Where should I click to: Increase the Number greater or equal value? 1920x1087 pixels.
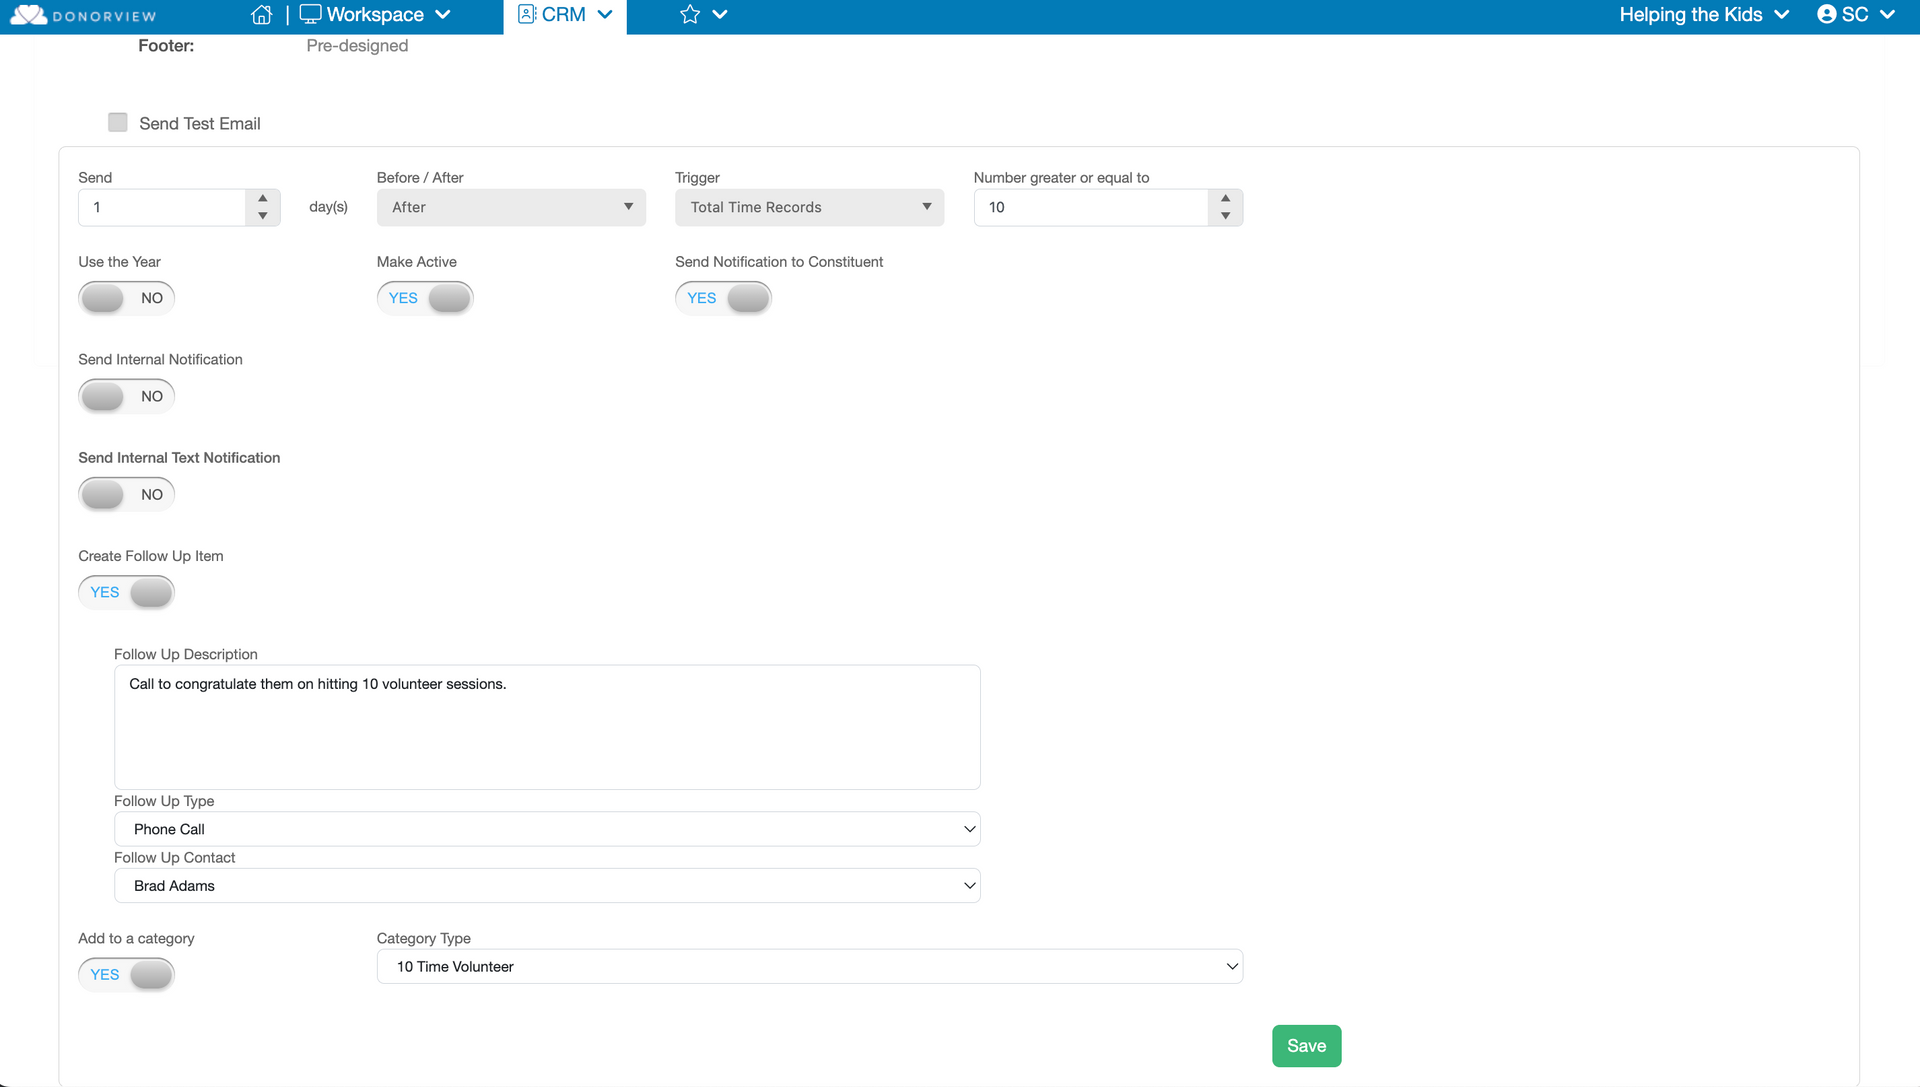[x=1226, y=198]
